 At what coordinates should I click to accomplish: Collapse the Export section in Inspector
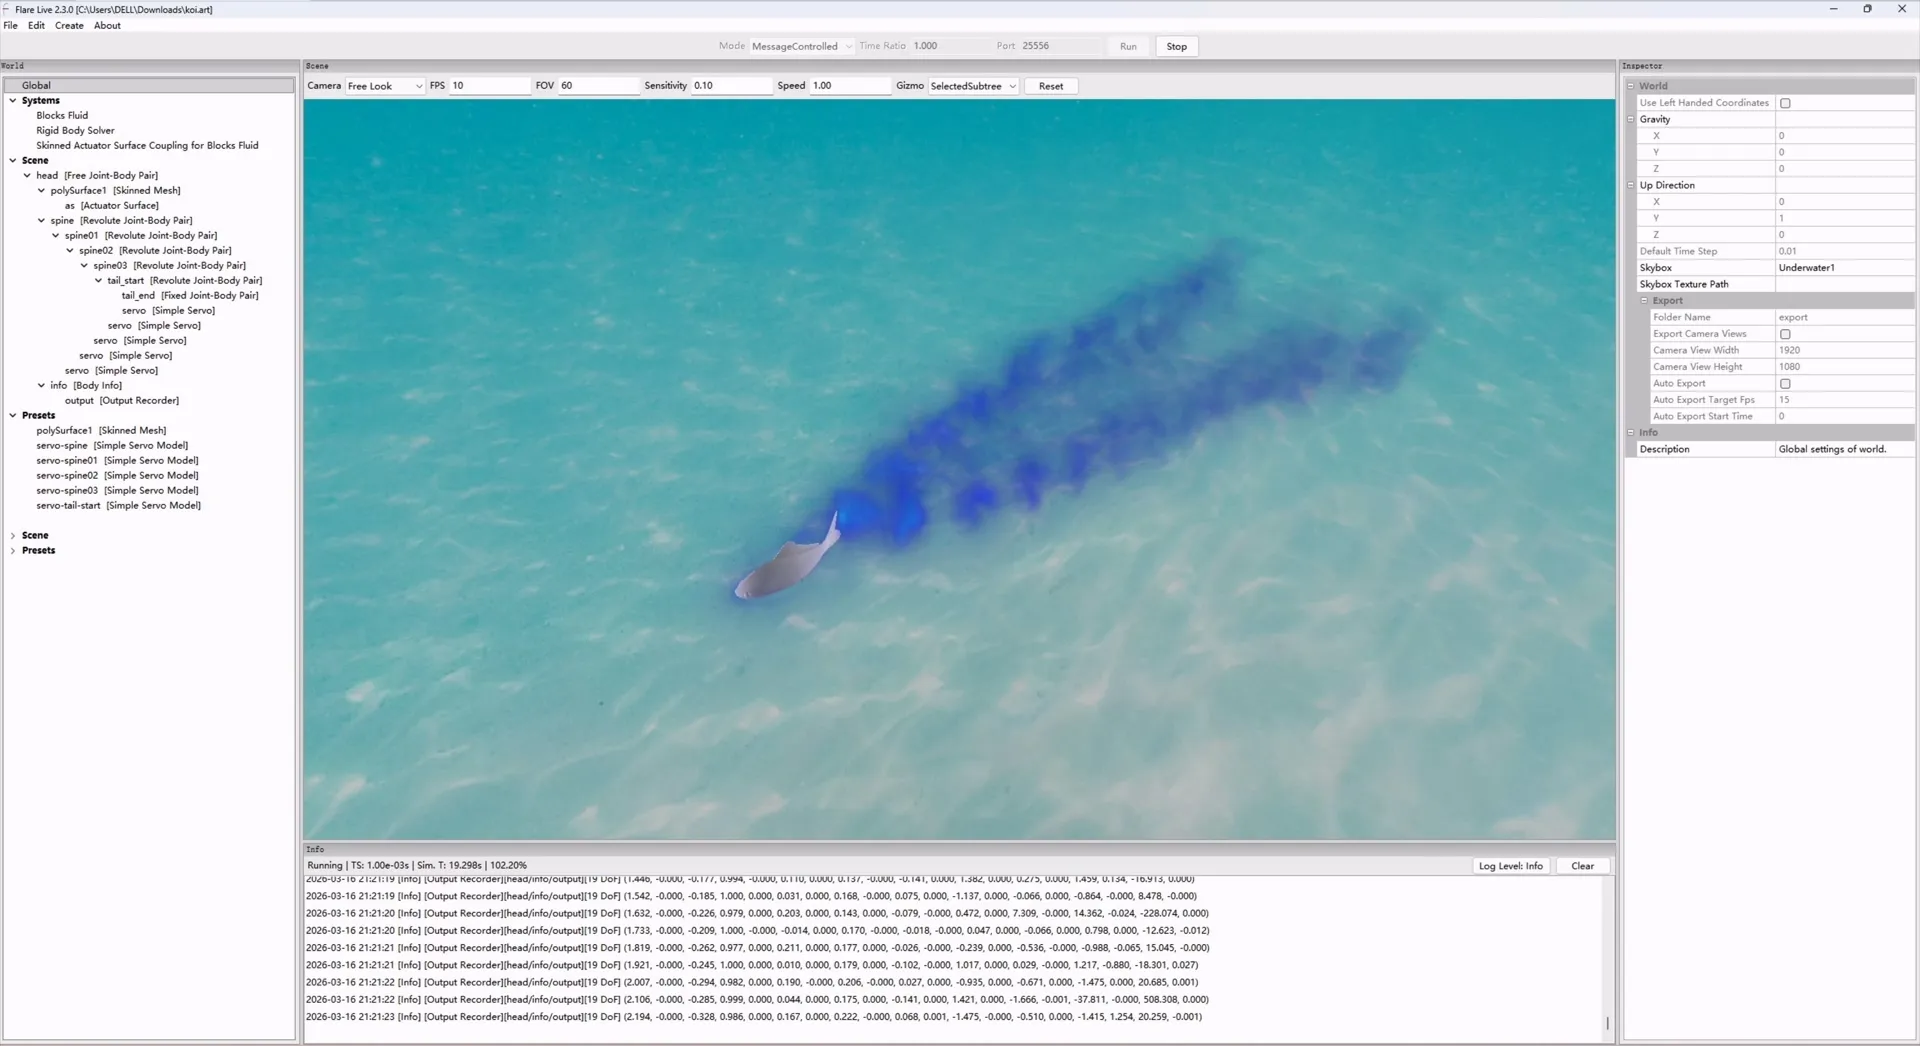click(x=1644, y=301)
